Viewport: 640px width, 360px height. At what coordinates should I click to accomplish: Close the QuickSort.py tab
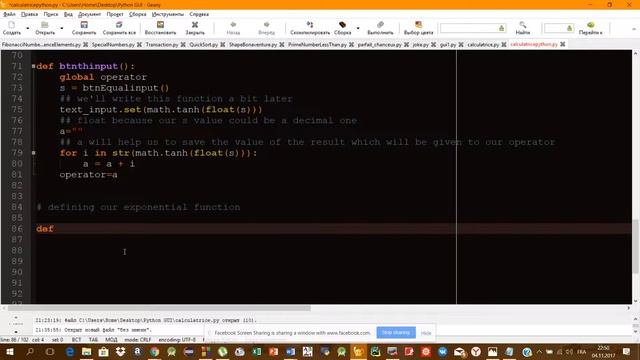(x=222, y=44)
